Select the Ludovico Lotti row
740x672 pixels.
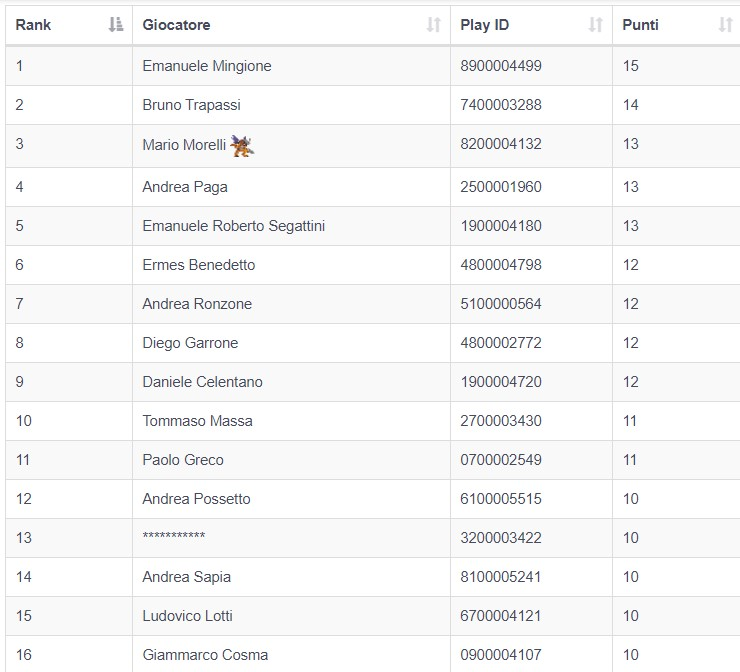[x=373, y=616]
